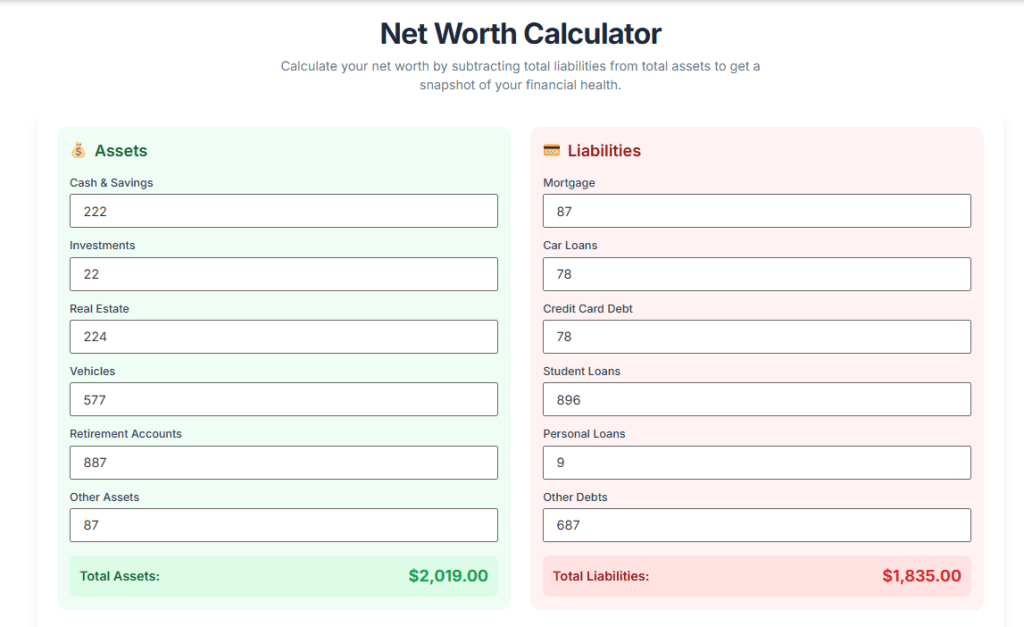Click the Assets section heading
The width and height of the screenshot is (1024, 627).
(x=121, y=150)
